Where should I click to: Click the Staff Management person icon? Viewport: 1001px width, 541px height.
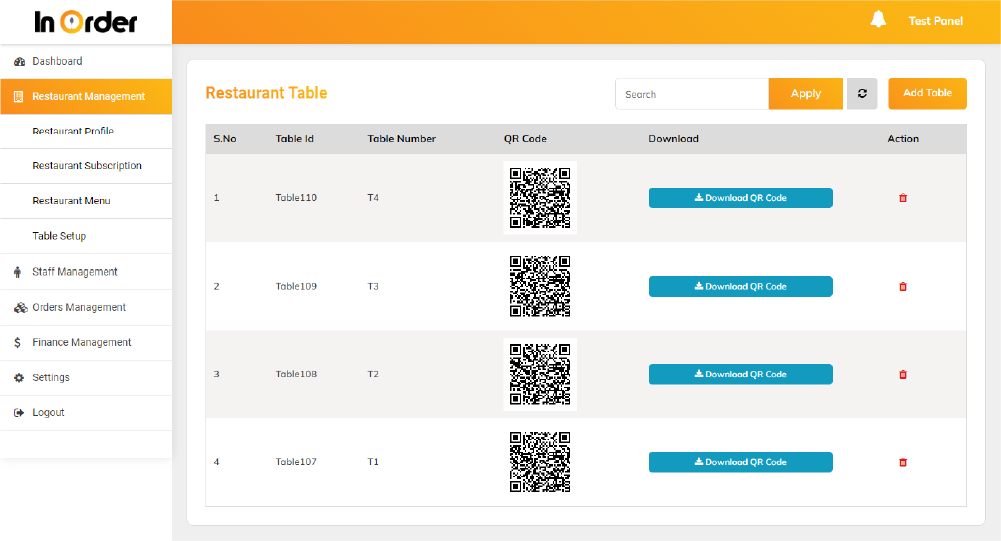coord(18,272)
